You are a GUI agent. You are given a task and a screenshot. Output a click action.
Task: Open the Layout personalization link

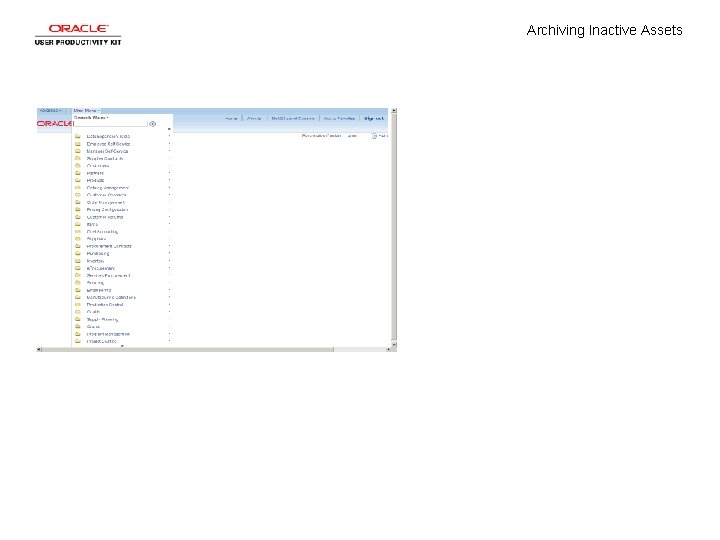tap(352, 136)
